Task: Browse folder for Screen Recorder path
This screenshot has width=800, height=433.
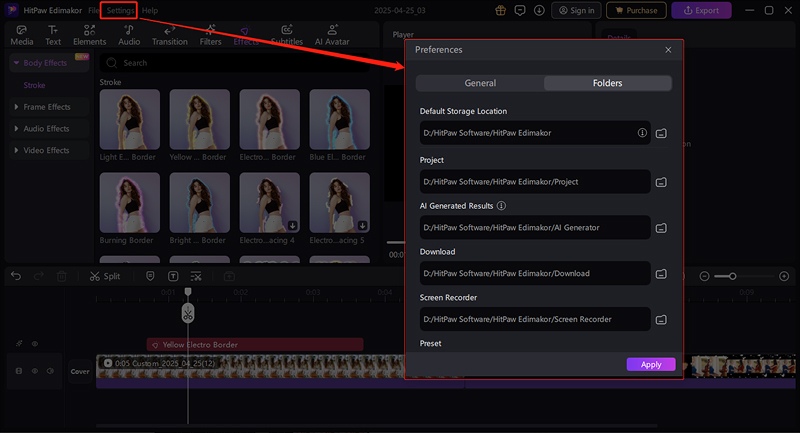Action: pyautogui.click(x=661, y=320)
